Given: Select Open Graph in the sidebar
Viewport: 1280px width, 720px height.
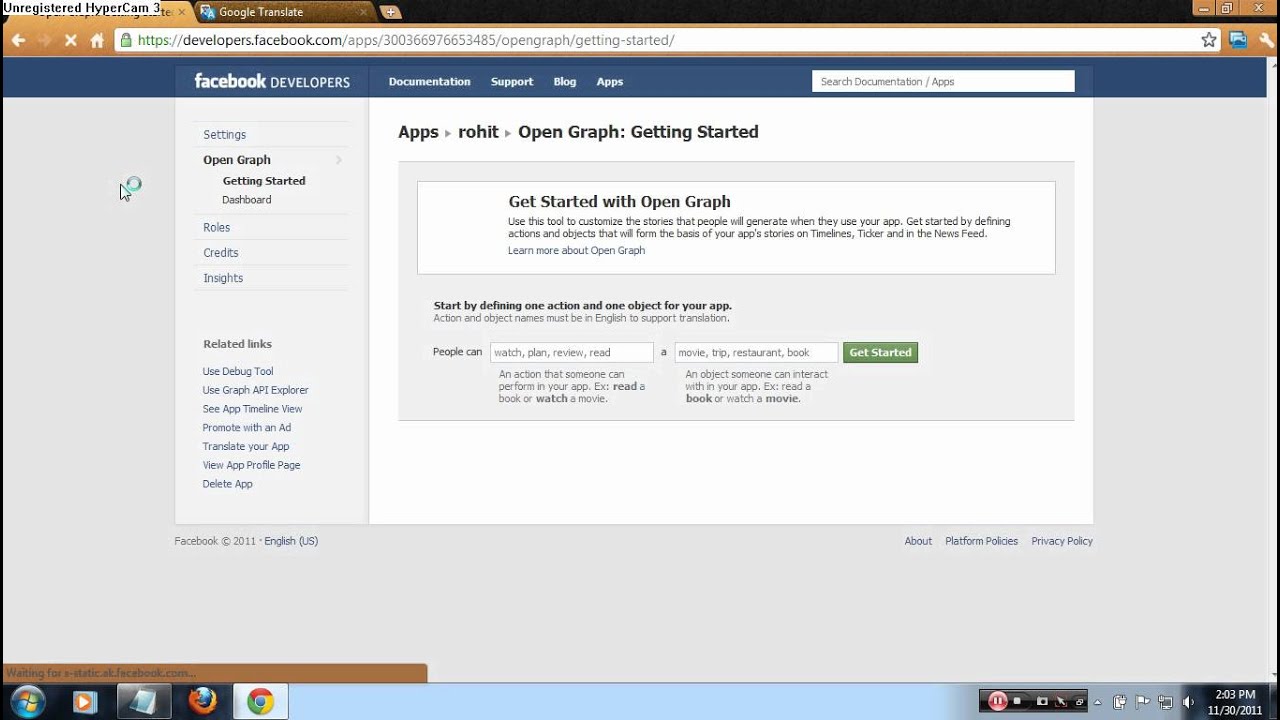Looking at the screenshot, I should pos(237,160).
